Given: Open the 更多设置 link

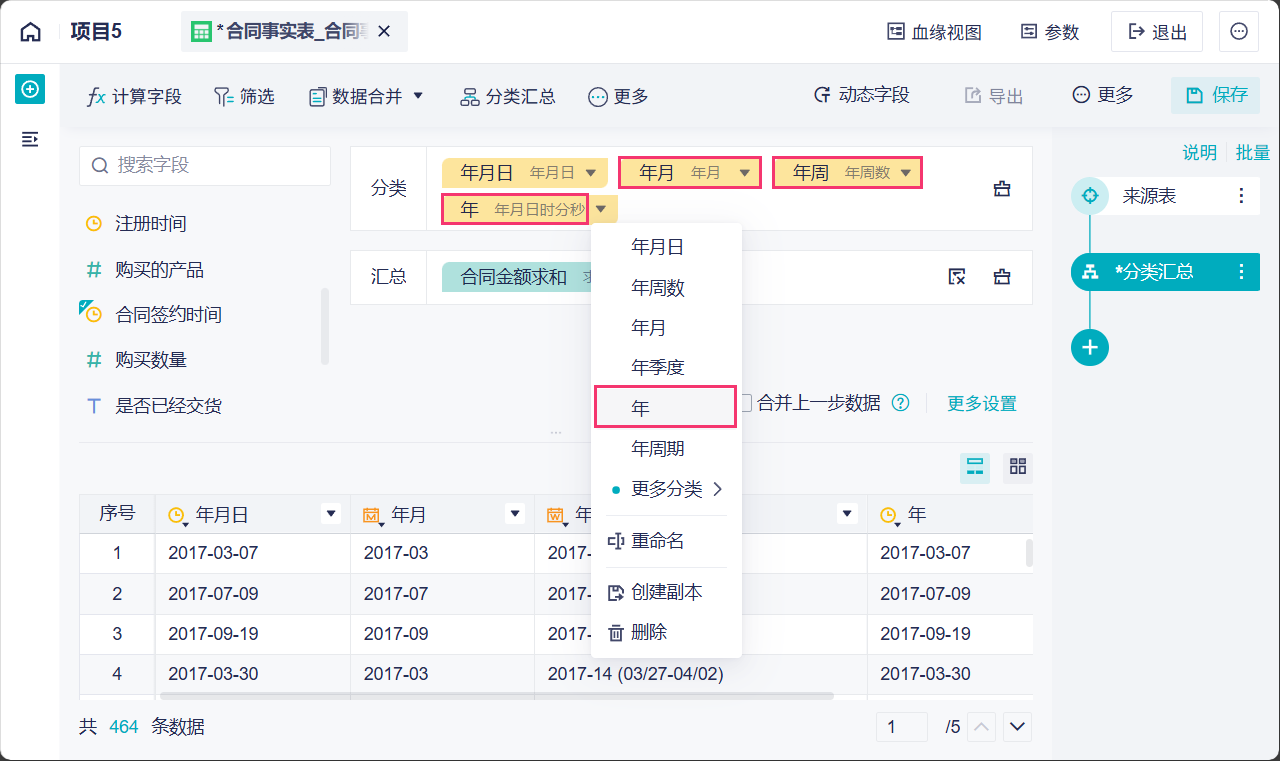Looking at the screenshot, I should pyautogui.click(x=981, y=403).
